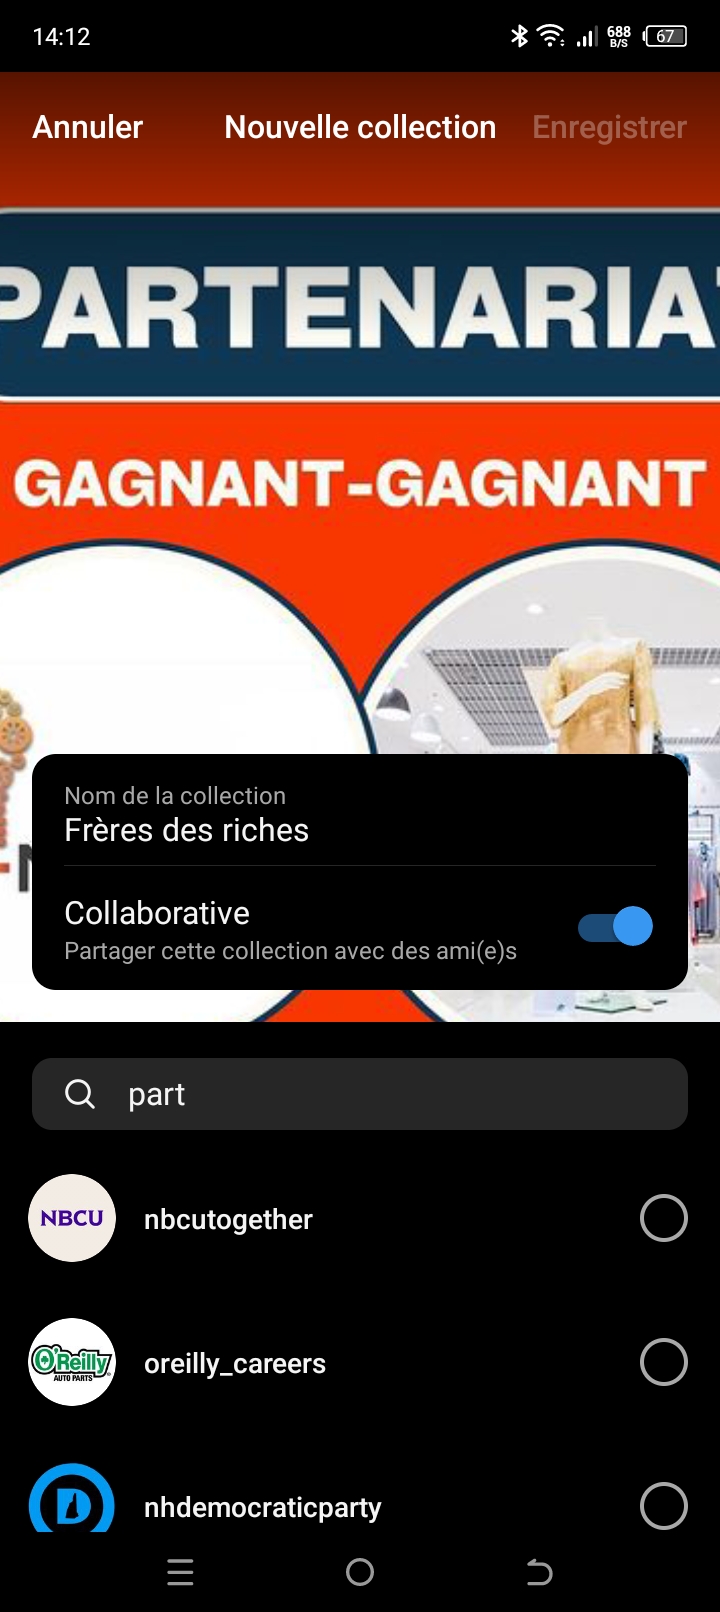Select the radio button for nbcutogether
The width and height of the screenshot is (720, 1612).
pyautogui.click(x=664, y=1218)
